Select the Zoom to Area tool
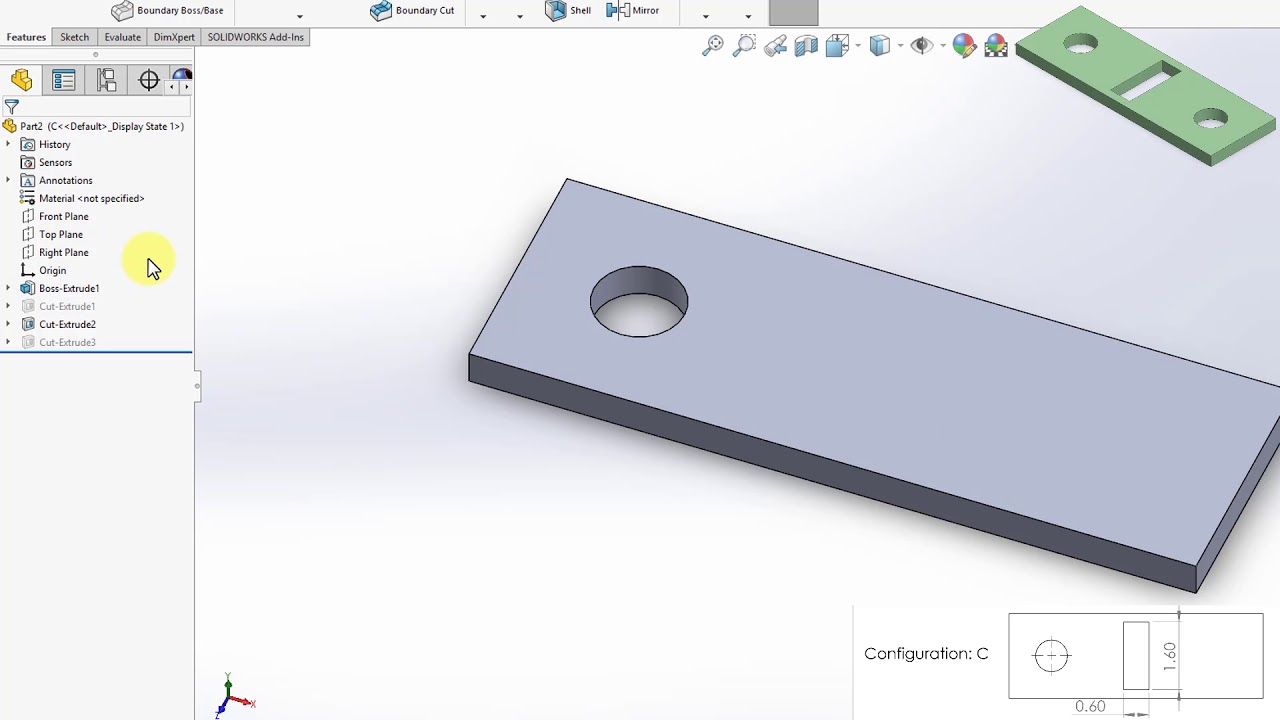The image size is (1280, 720). point(744,46)
